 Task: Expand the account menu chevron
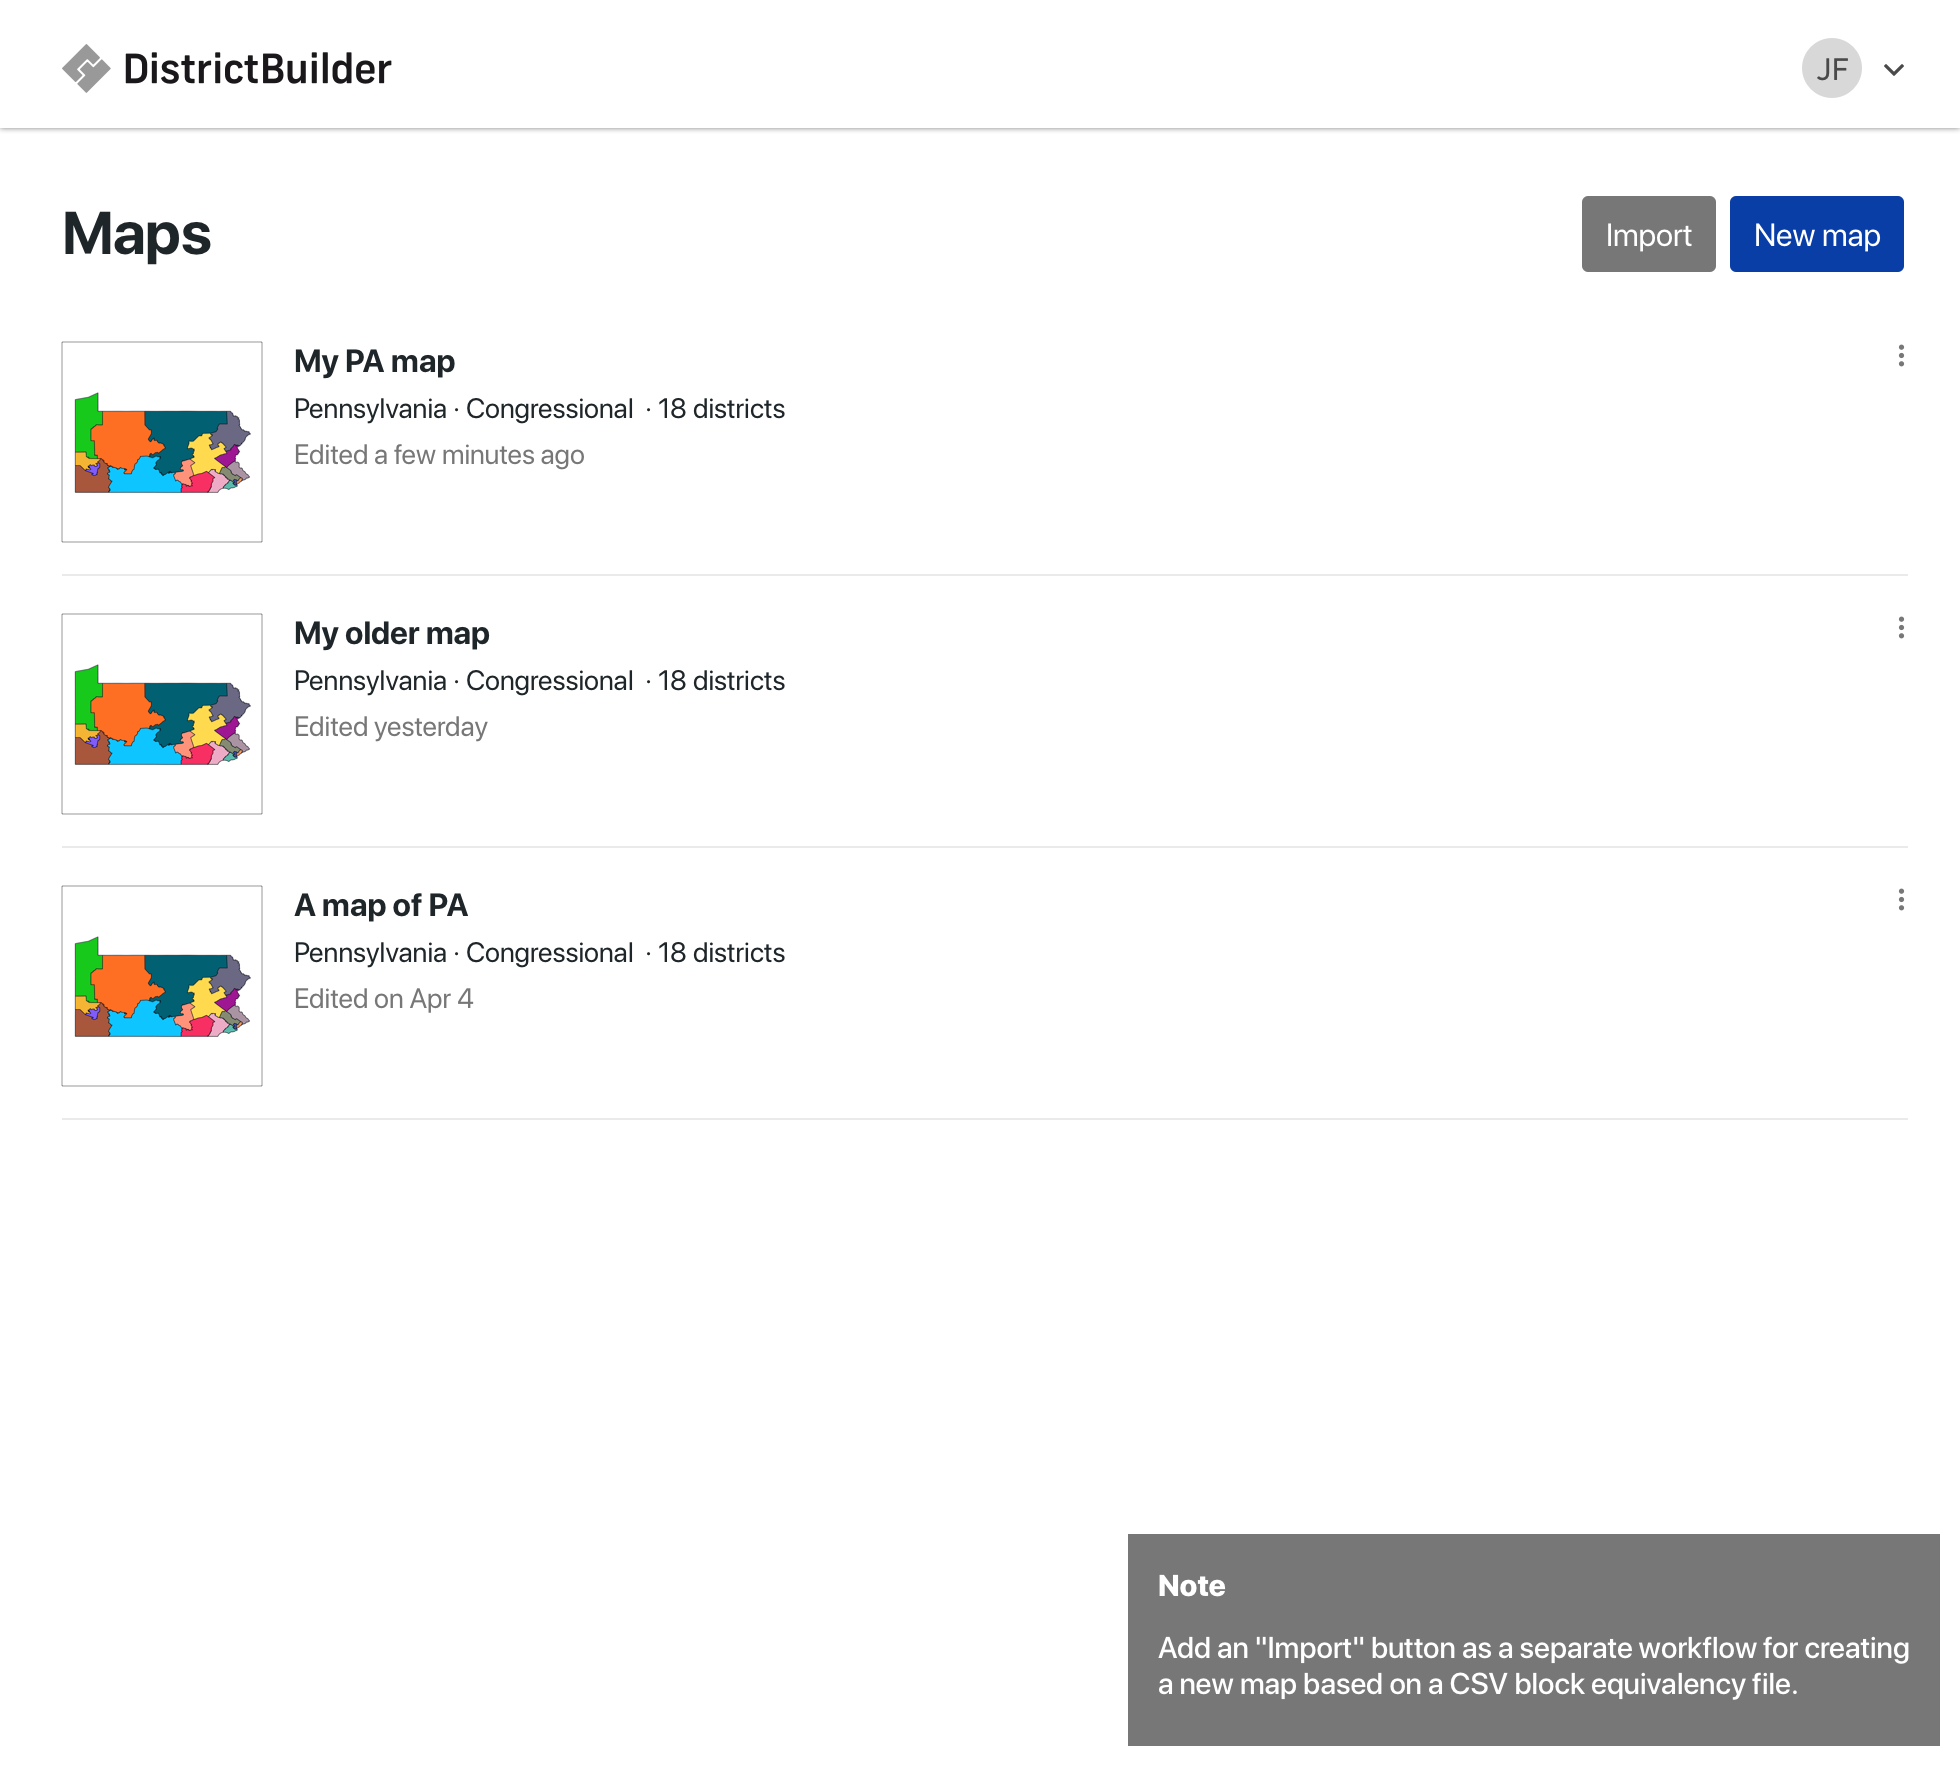click(1894, 70)
